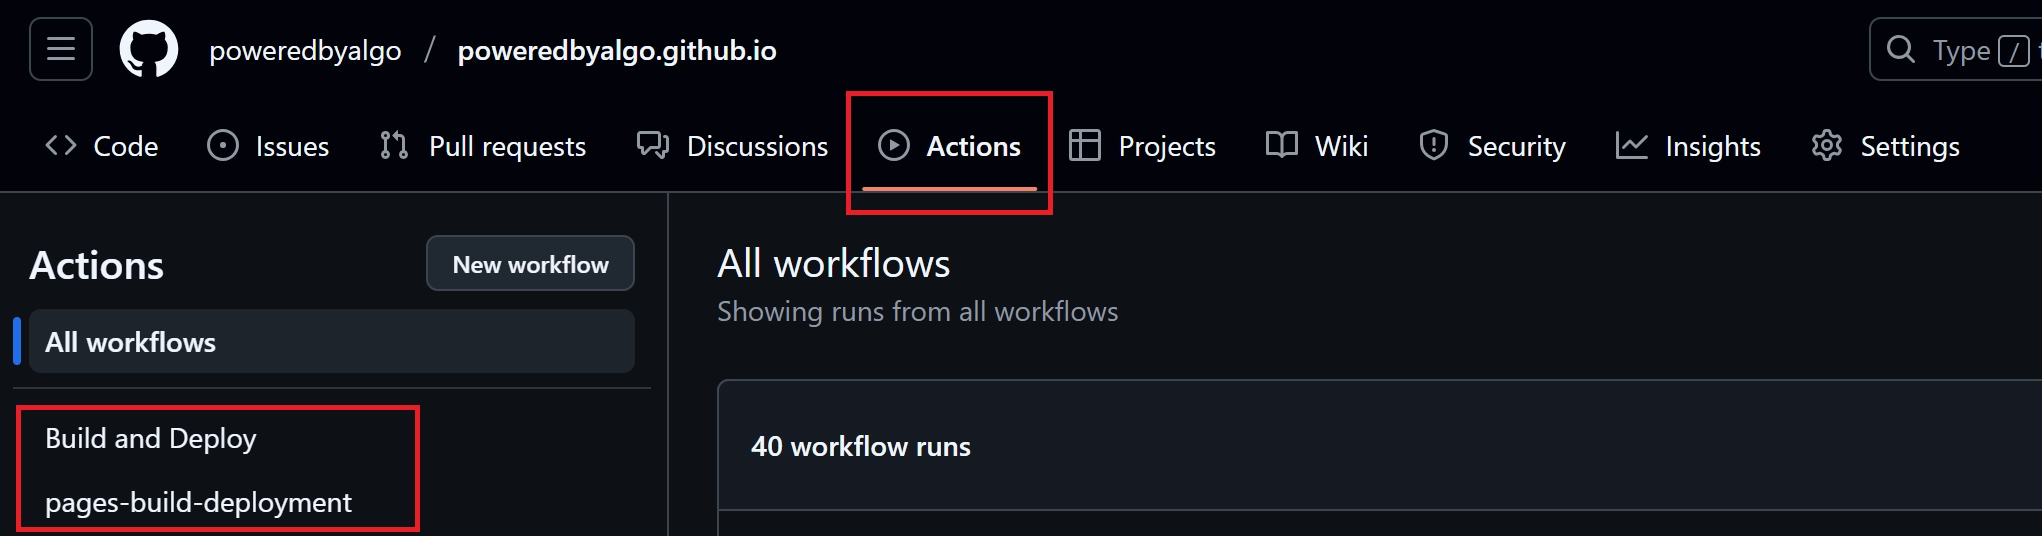Screen dimensions: 2042x536
Task: Click the Issues circle icon
Action: (x=223, y=146)
